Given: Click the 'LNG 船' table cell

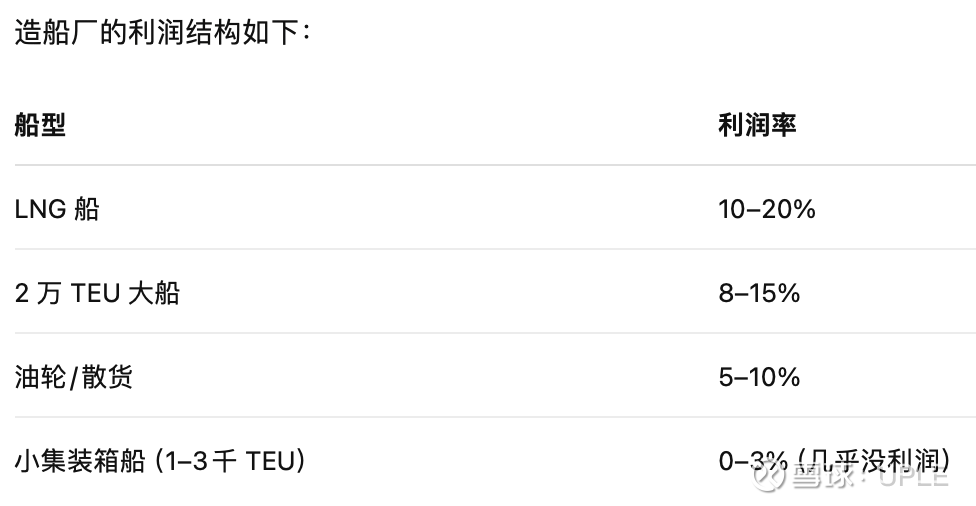Looking at the screenshot, I should point(57,209).
